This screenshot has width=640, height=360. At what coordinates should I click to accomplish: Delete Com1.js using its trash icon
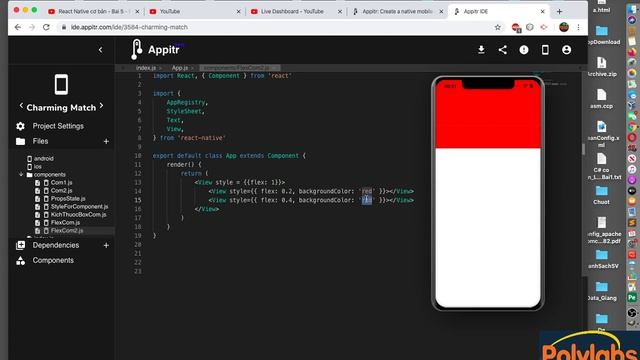46,183
